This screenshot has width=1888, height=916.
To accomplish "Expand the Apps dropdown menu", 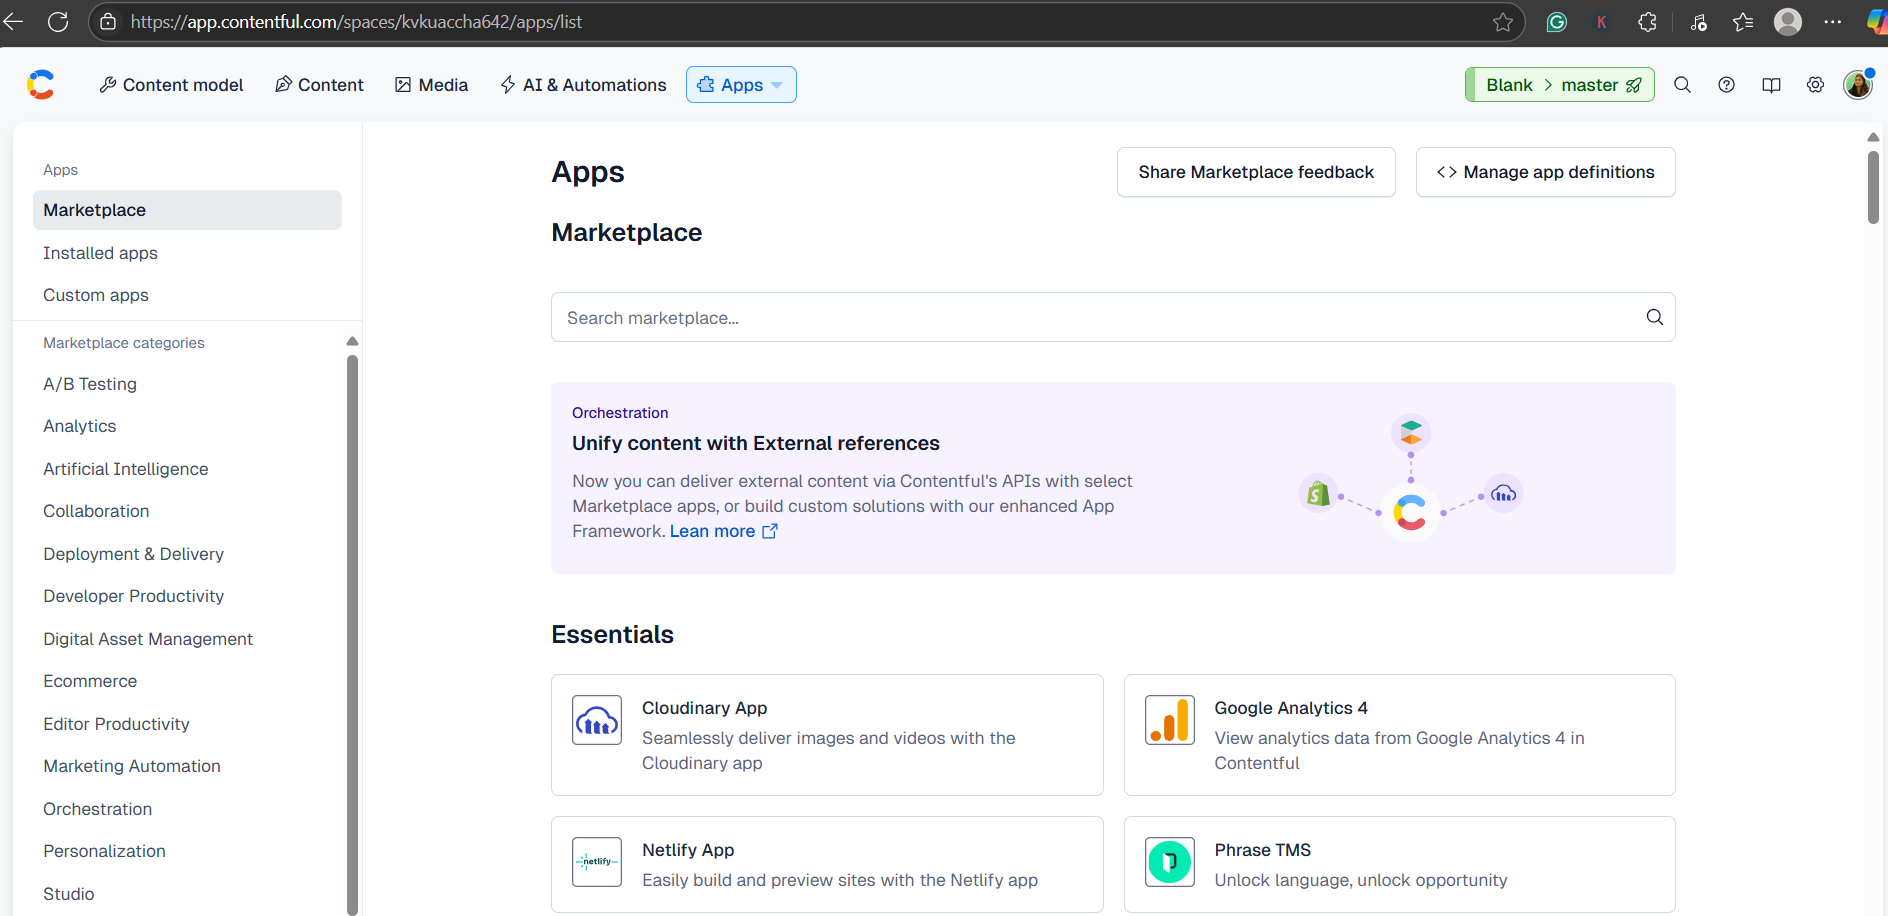I will (741, 85).
